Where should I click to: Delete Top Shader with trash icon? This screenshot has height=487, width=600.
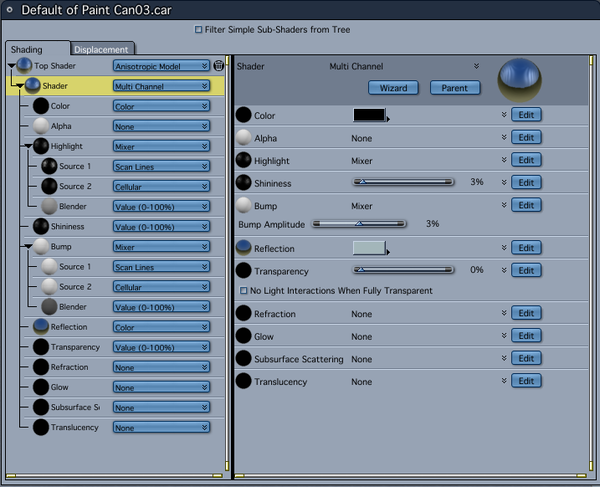pyautogui.click(x=218, y=66)
